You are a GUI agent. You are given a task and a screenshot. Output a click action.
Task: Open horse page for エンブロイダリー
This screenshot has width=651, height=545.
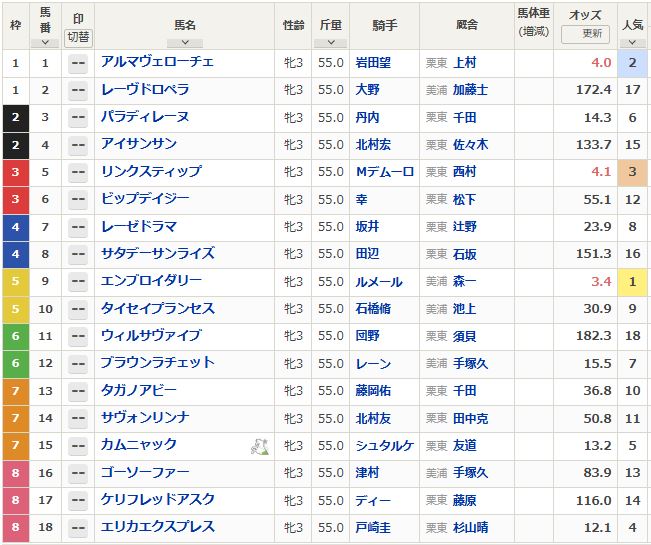click(151, 281)
